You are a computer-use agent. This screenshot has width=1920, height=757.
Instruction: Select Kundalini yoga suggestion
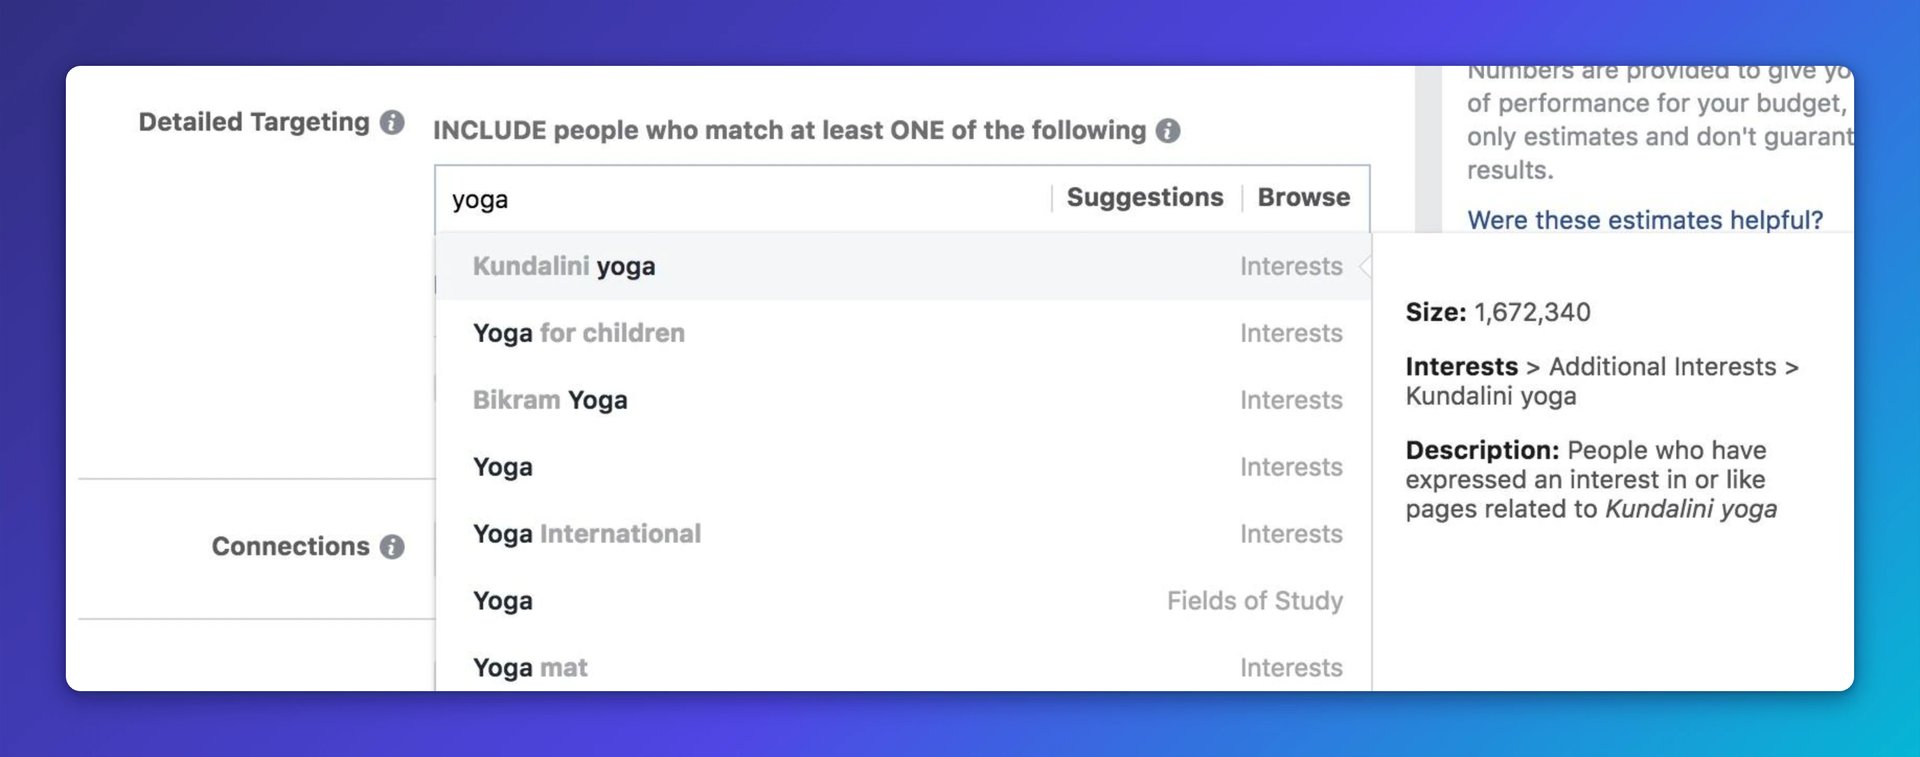[x=903, y=267]
